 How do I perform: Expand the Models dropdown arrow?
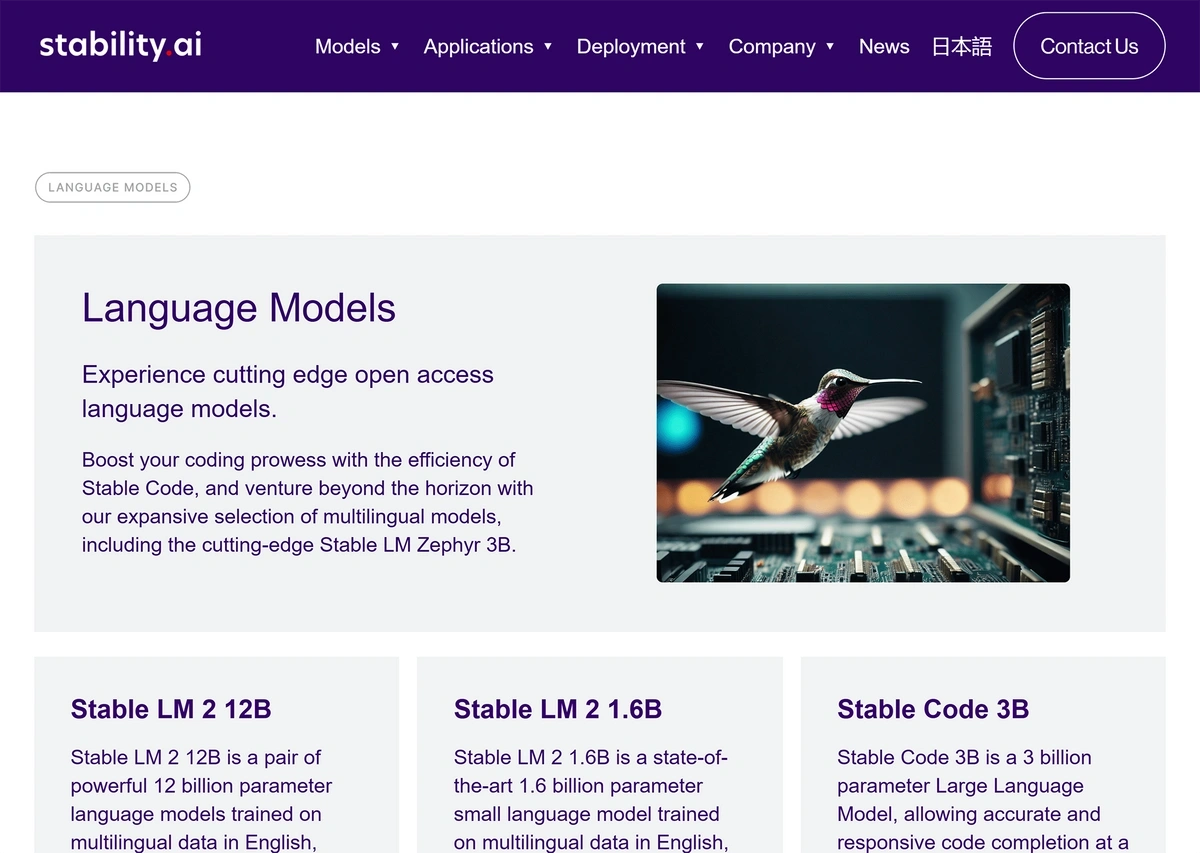[x=395, y=47]
